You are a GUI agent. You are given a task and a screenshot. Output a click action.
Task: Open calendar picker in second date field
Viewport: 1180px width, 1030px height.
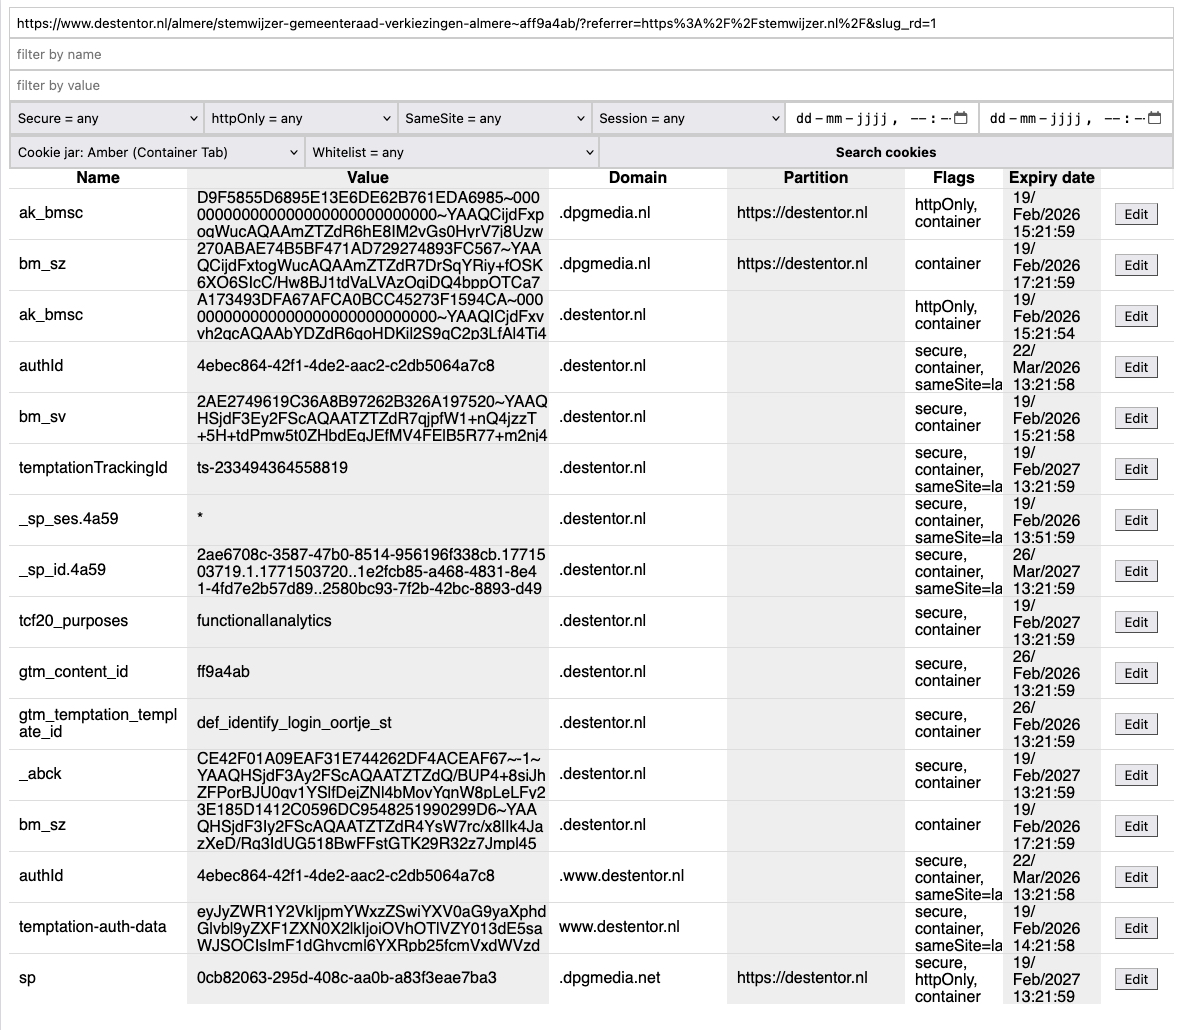[1154, 118]
